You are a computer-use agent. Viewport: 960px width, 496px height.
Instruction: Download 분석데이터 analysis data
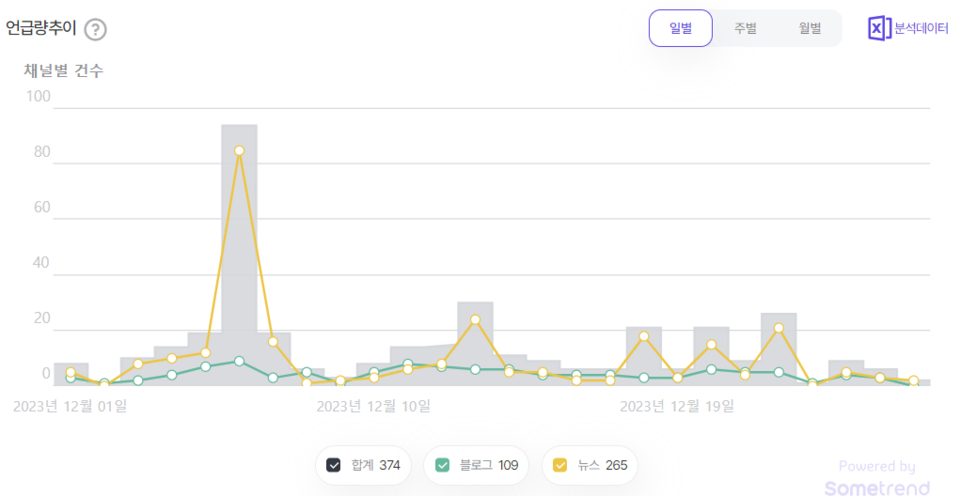pos(921,28)
